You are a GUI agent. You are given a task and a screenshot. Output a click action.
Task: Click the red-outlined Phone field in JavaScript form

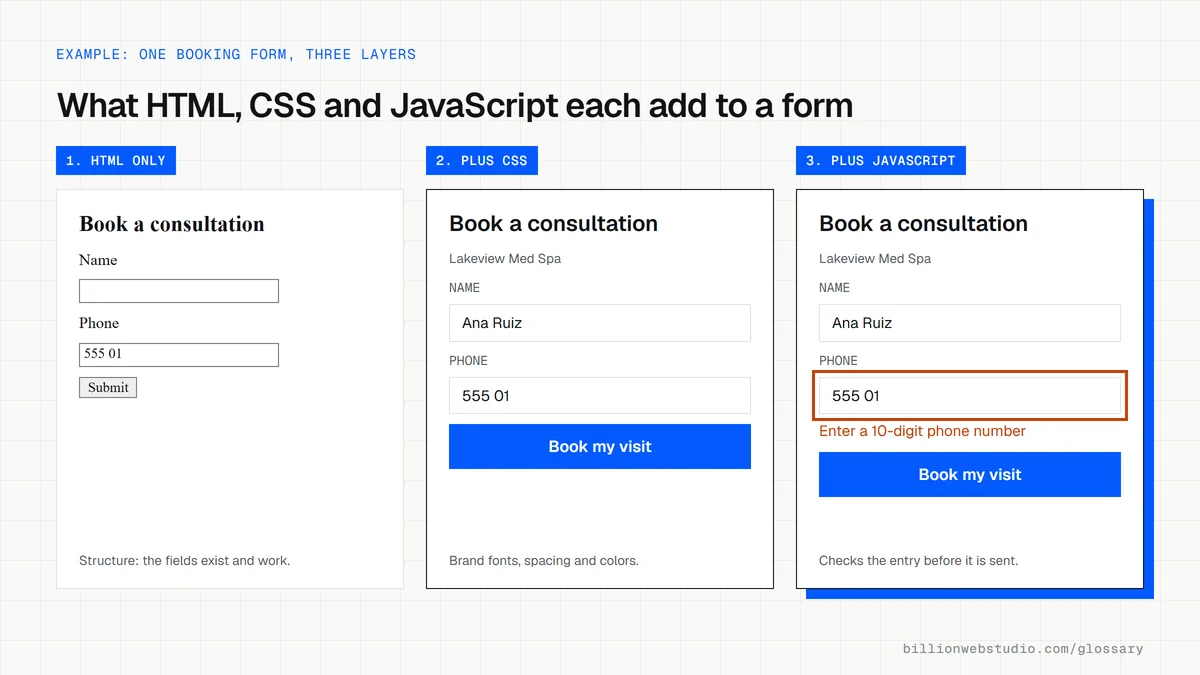click(970, 396)
